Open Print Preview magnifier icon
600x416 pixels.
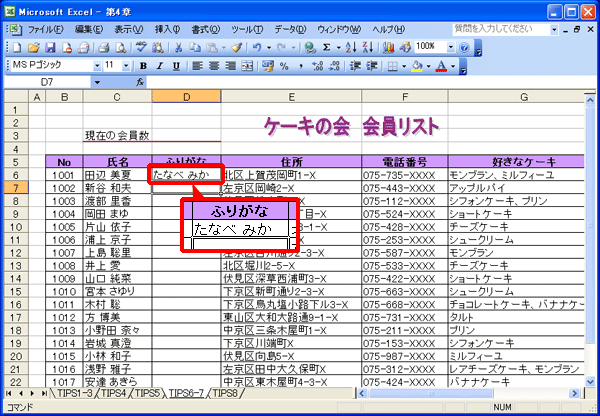[121, 47]
